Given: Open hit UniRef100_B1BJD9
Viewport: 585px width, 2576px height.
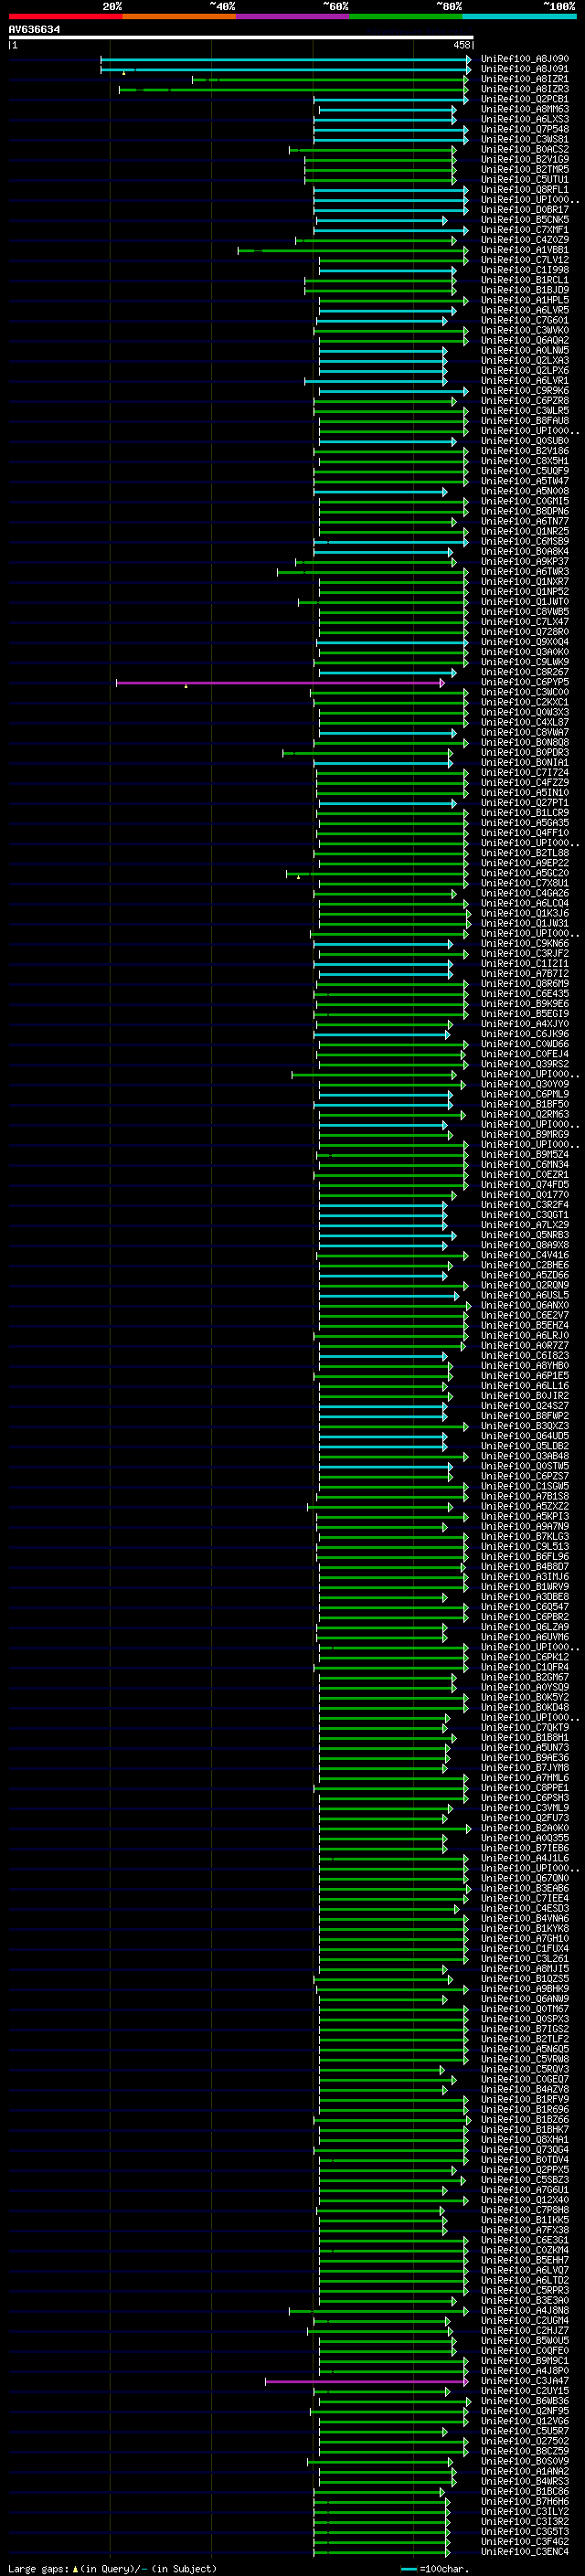Looking at the screenshot, I should (524, 290).
